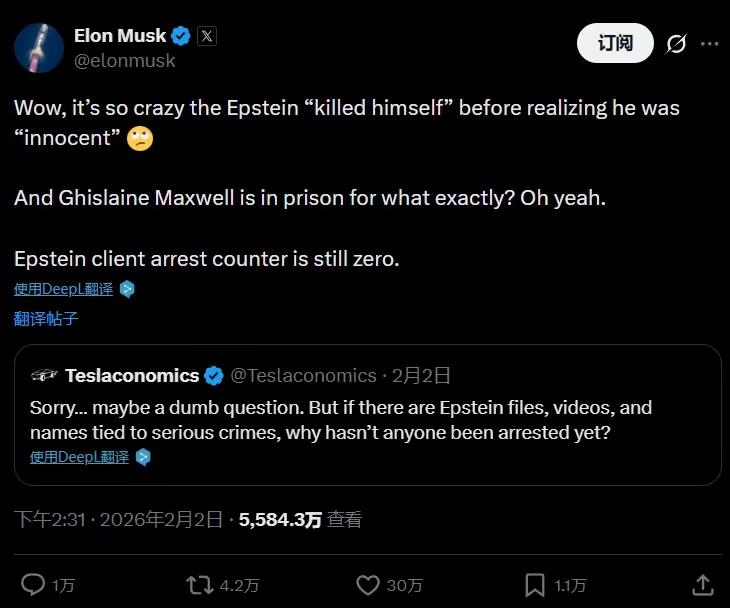Viewport: 730px width, 608px height.
Task: Click the X affiliation badge icon
Action: pos(207,36)
